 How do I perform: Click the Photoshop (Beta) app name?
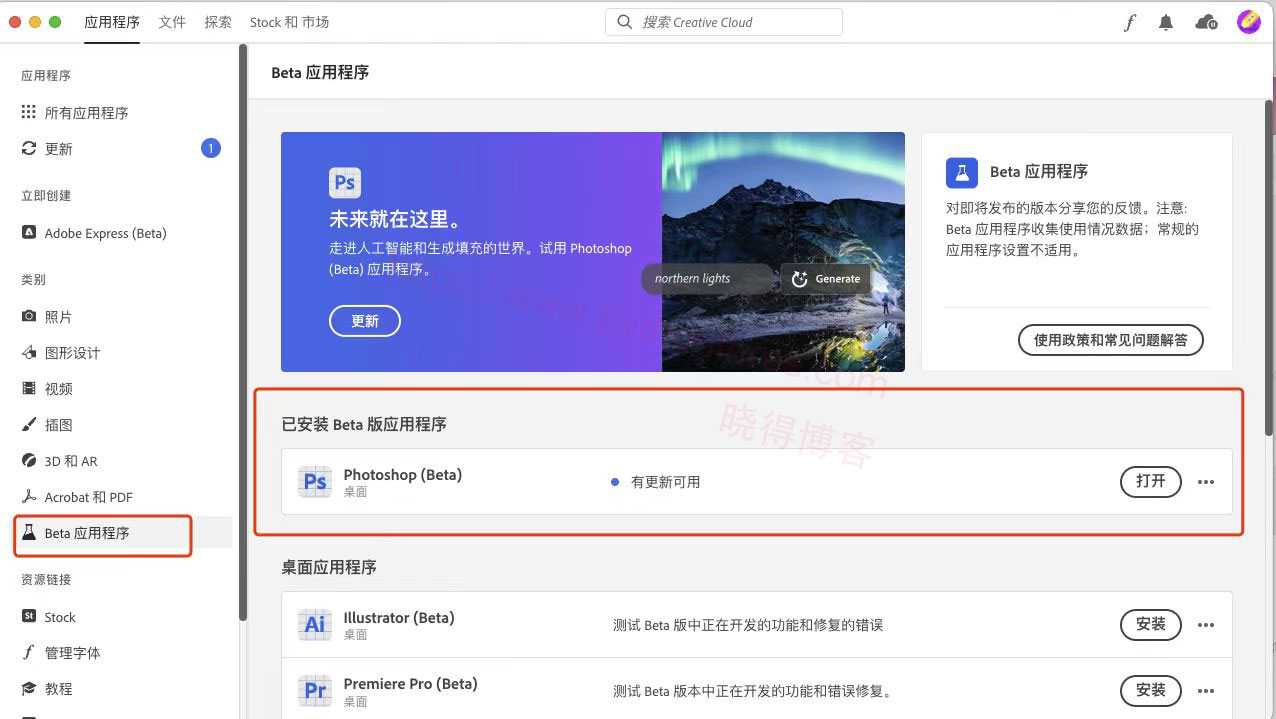pos(403,474)
